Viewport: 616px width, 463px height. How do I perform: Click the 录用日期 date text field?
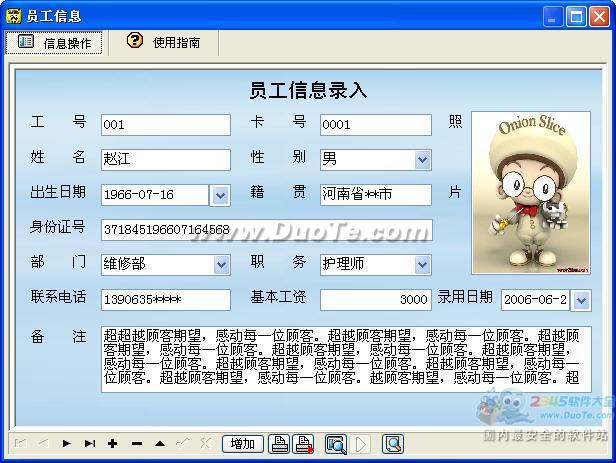click(536, 300)
